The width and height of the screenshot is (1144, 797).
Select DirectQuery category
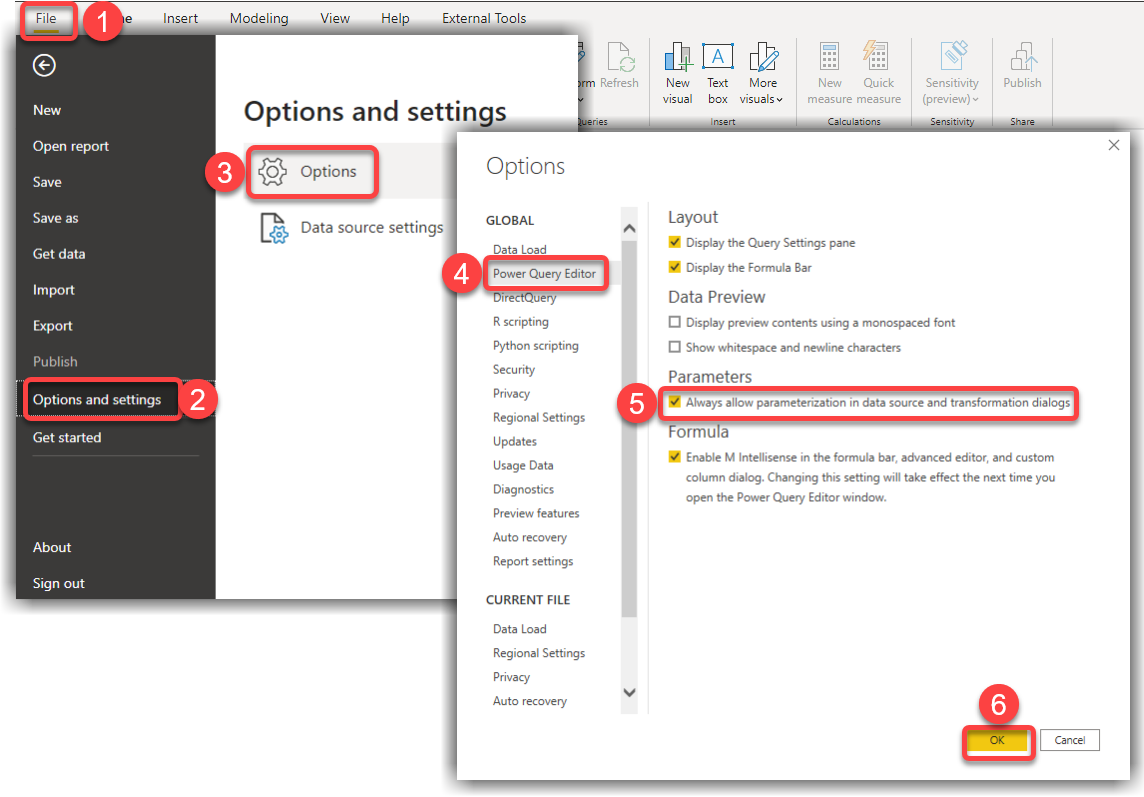point(525,298)
